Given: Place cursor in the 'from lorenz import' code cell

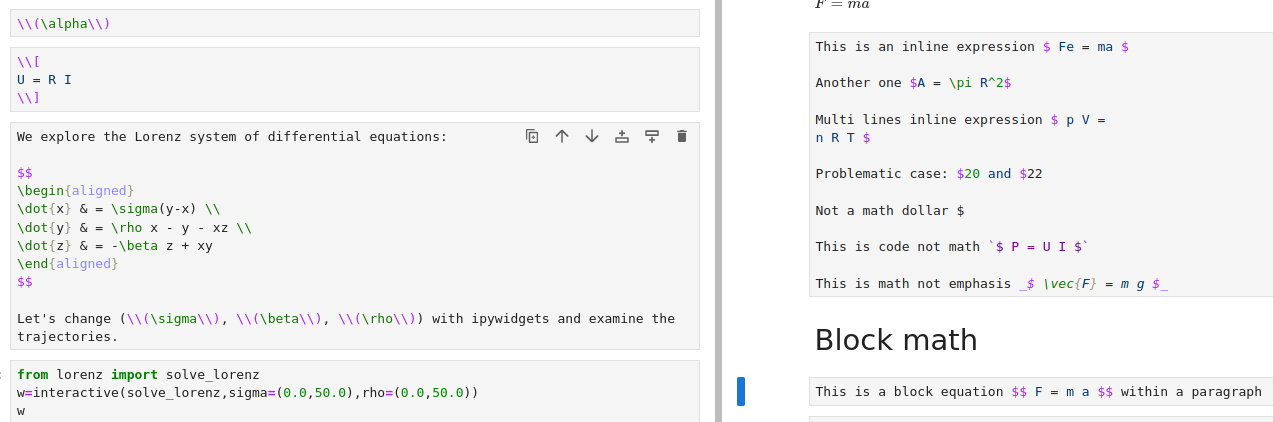Looking at the screenshot, I should coord(355,391).
